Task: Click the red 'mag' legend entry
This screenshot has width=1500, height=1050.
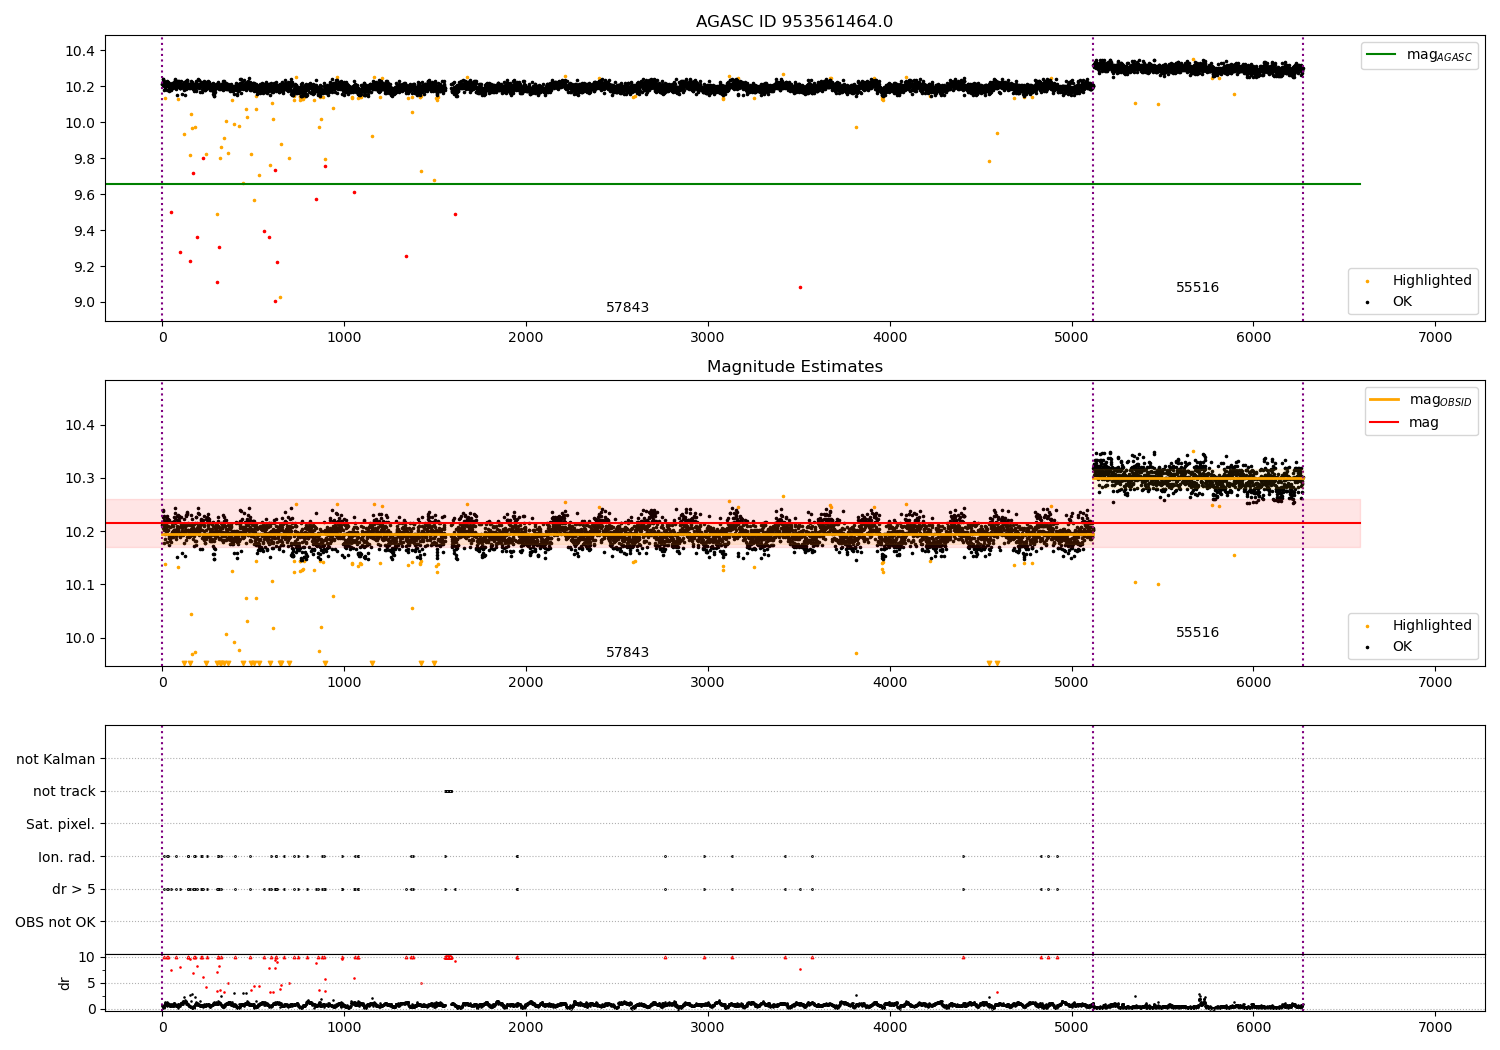Action: [x=1405, y=423]
